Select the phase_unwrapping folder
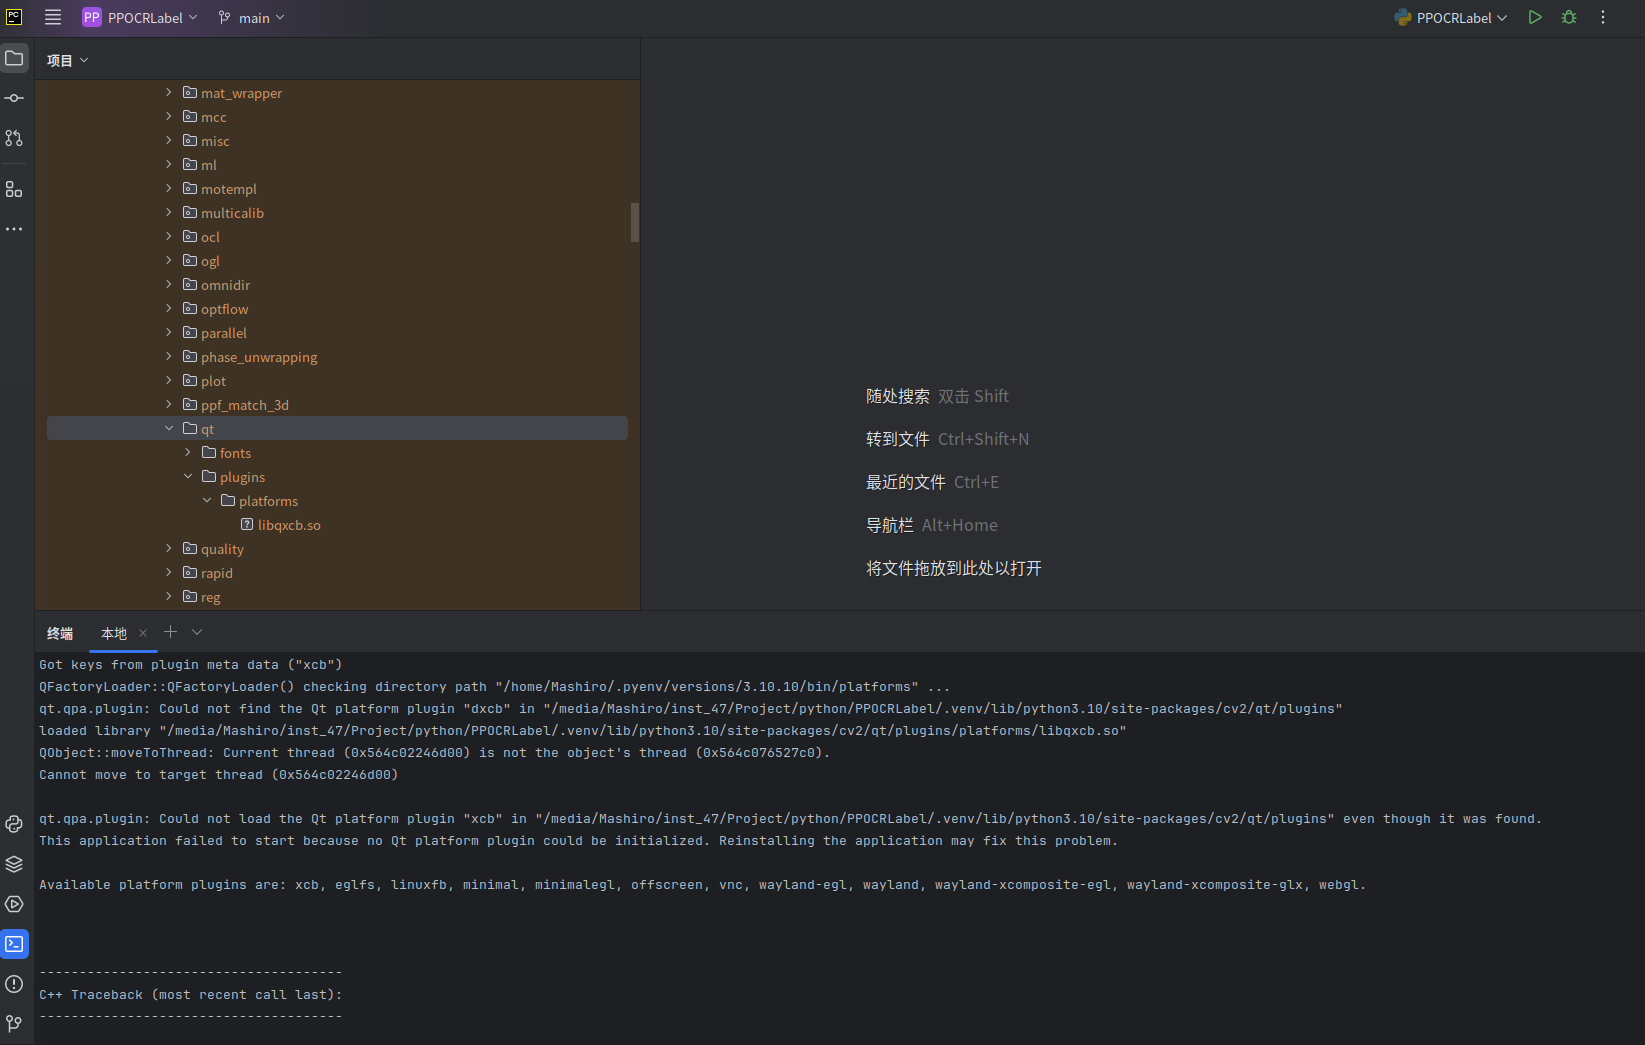Viewport: 1645px width, 1045px height. pos(250,356)
